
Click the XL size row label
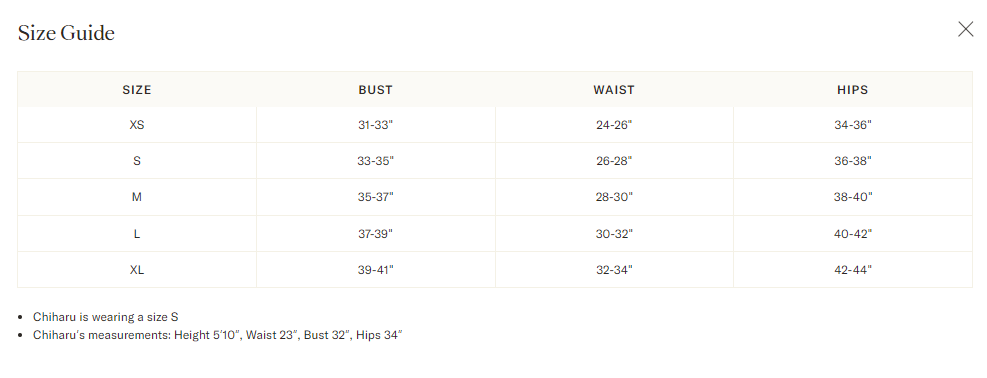pyautogui.click(x=137, y=270)
